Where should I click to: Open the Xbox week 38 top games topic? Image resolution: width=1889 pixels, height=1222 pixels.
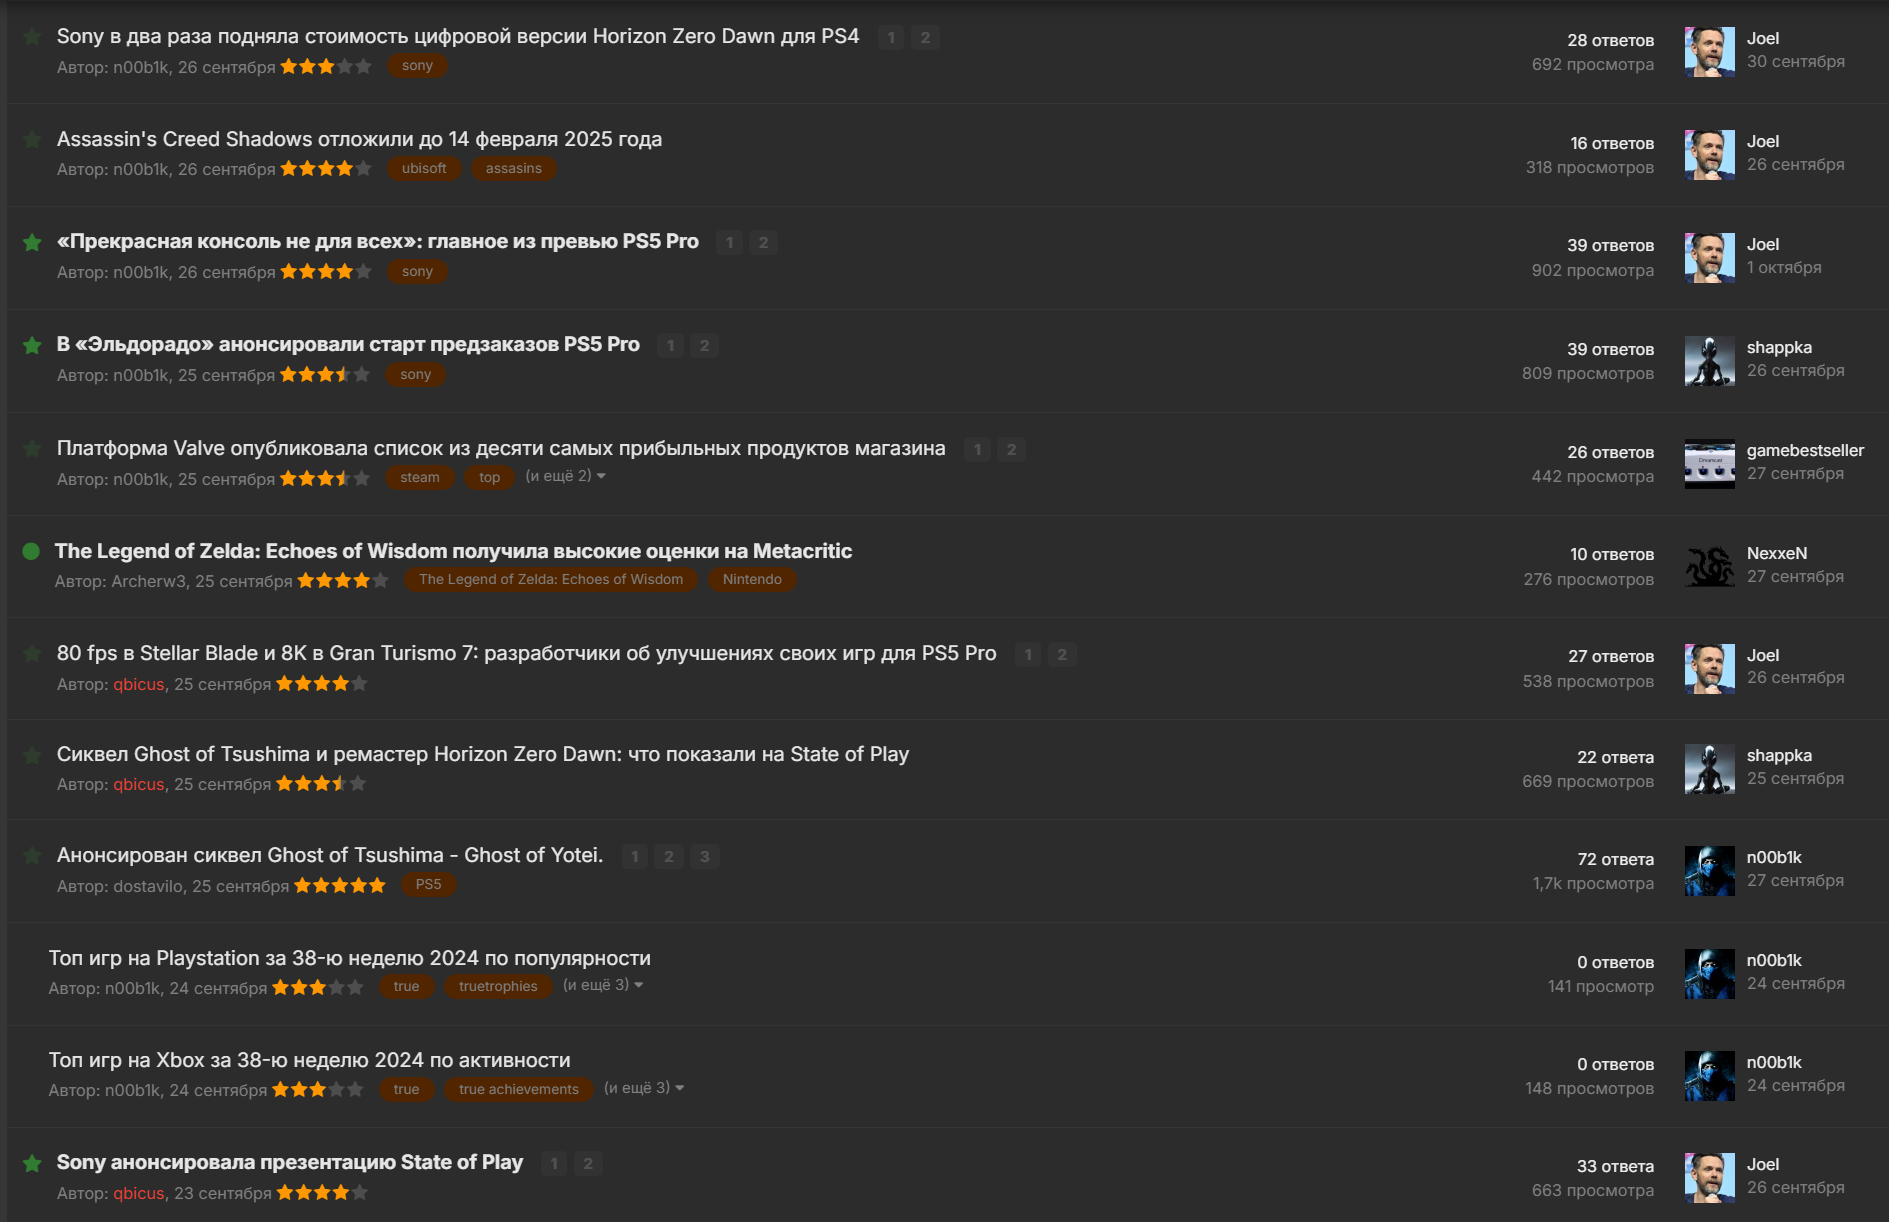[310, 1060]
